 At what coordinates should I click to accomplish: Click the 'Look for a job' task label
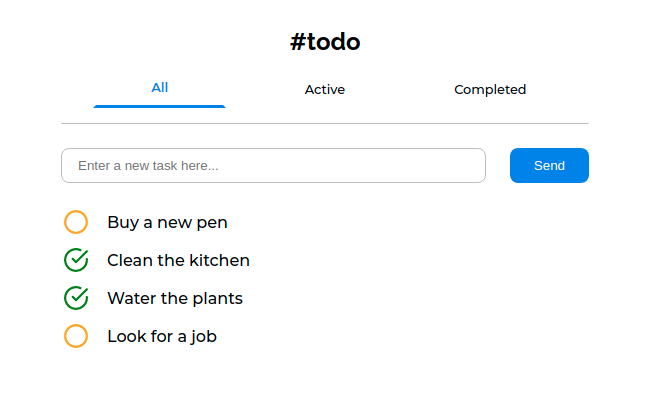point(162,336)
